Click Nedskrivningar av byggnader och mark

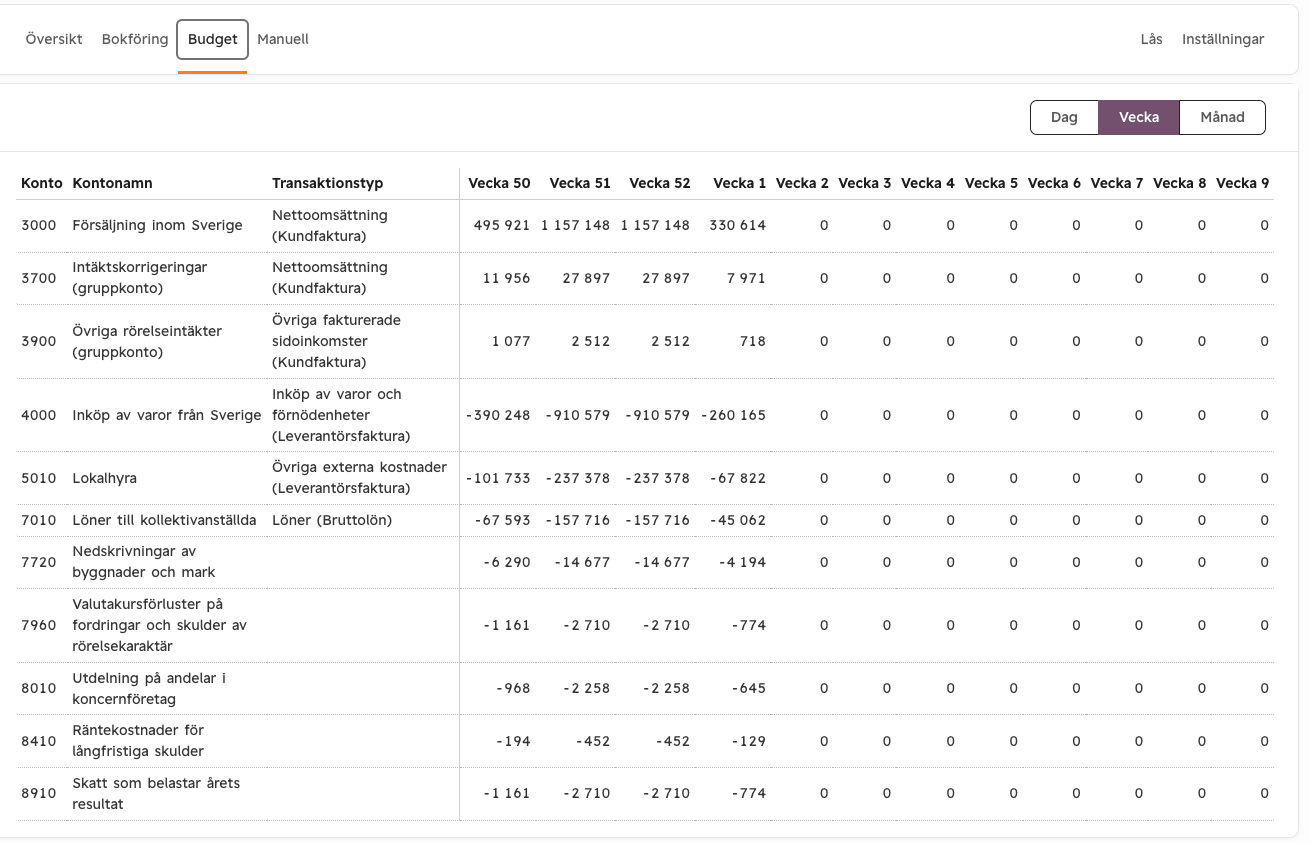[144, 562]
